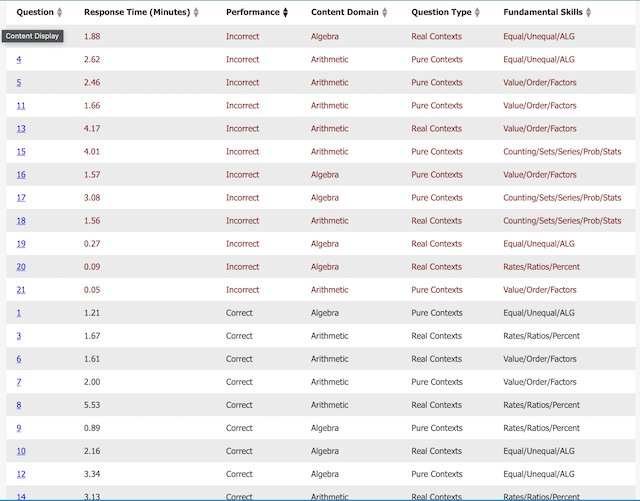The height and width of the screenshot is (501, 640).
Task: Click the Content Domain header text
Action: [x=345, y=12]
